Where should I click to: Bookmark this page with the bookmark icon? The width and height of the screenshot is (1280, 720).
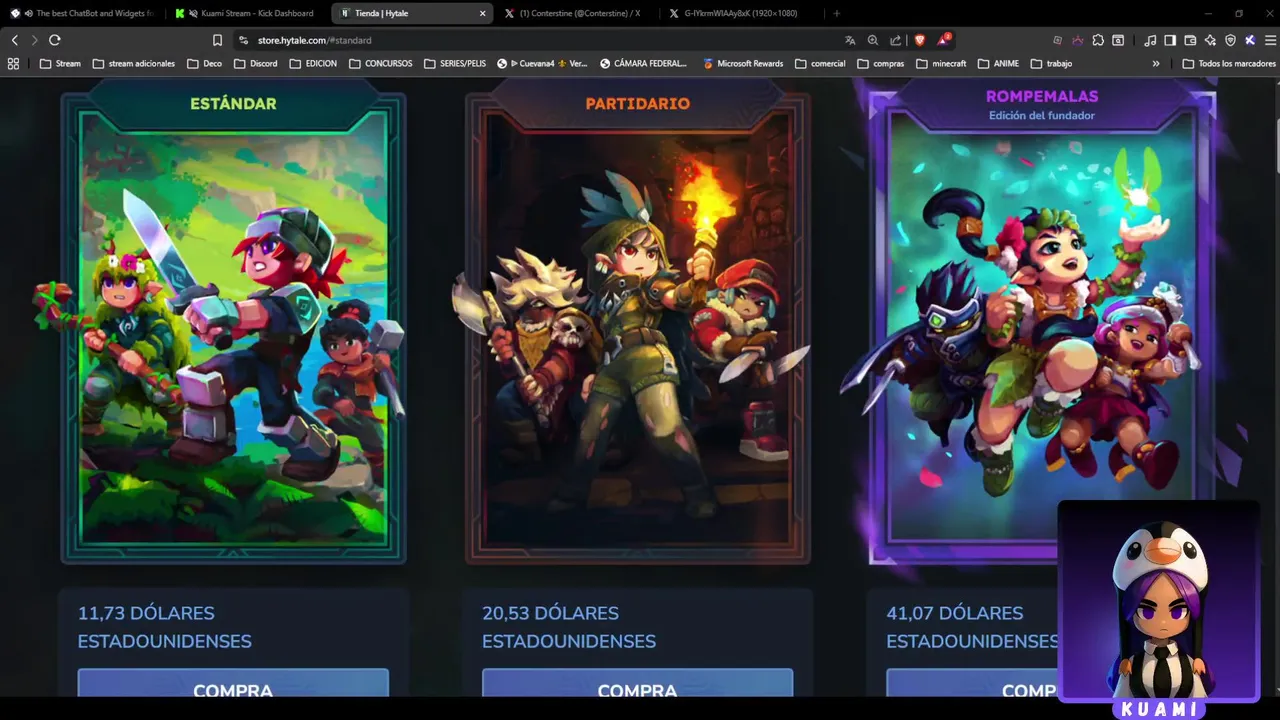[217, 40]
